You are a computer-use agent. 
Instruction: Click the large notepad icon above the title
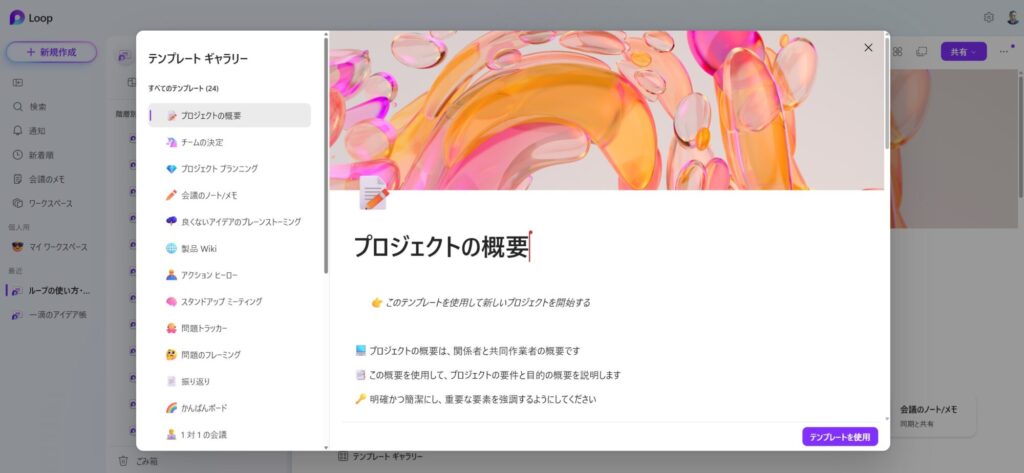[372, 193]
